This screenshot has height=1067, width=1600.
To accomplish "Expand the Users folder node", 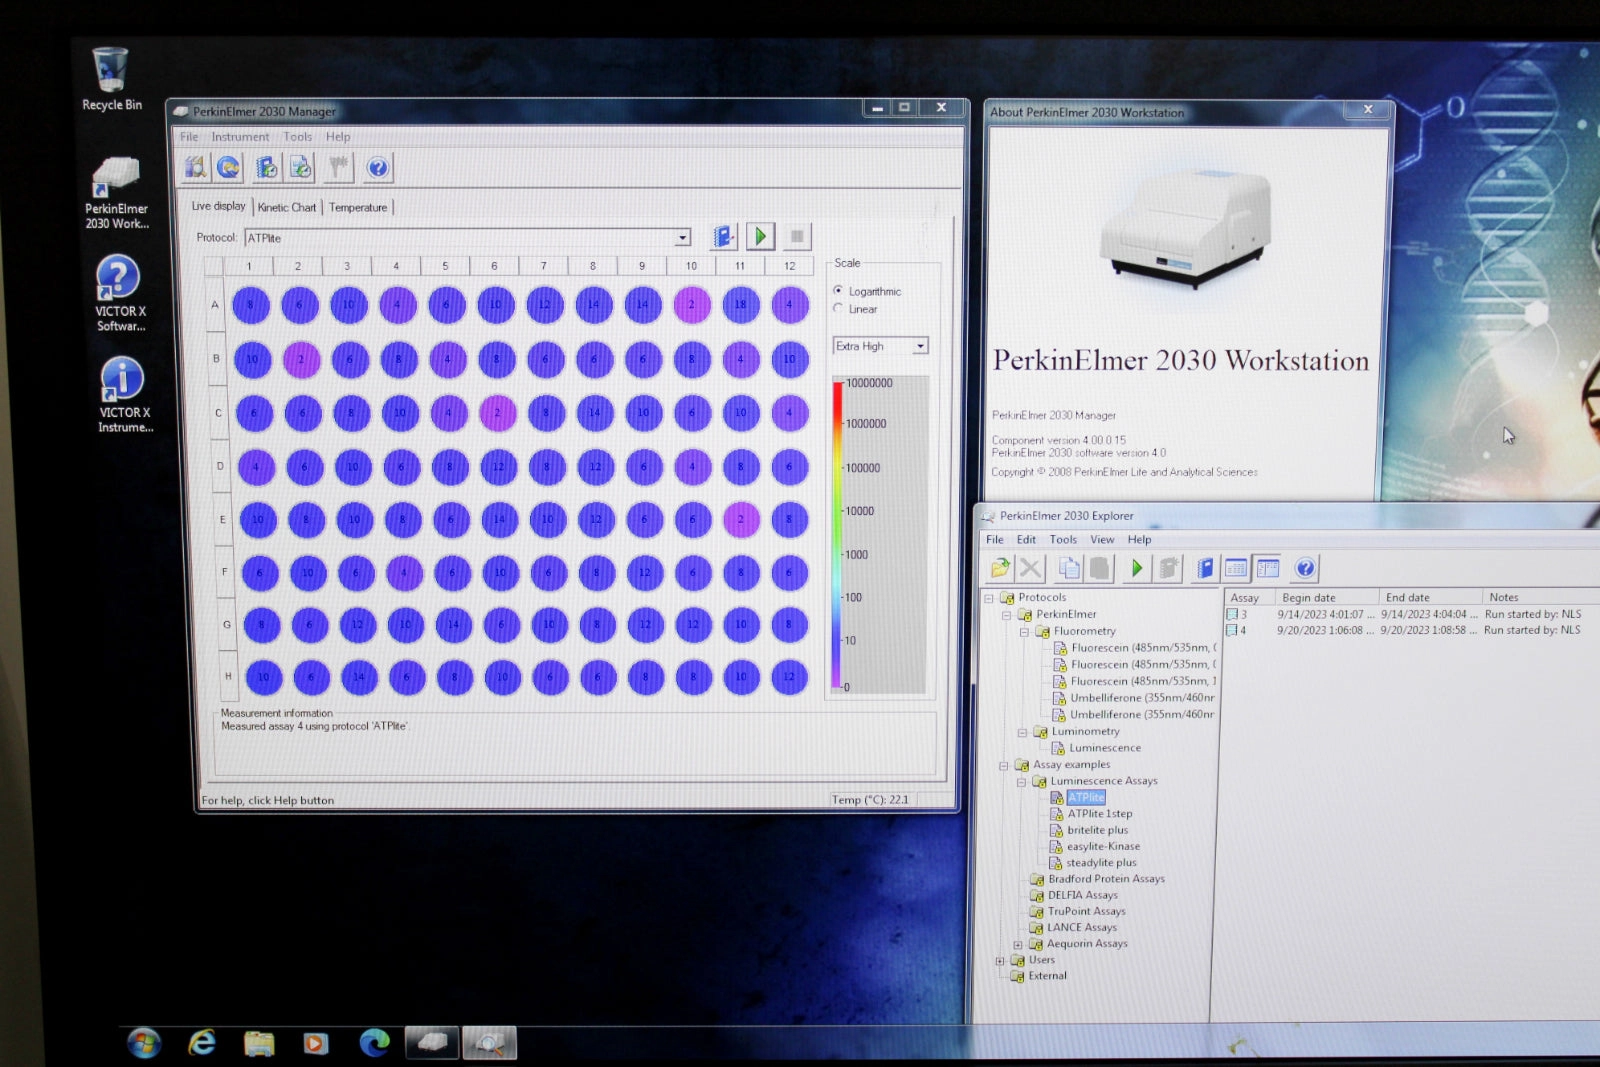I will [x=999, y=960].
